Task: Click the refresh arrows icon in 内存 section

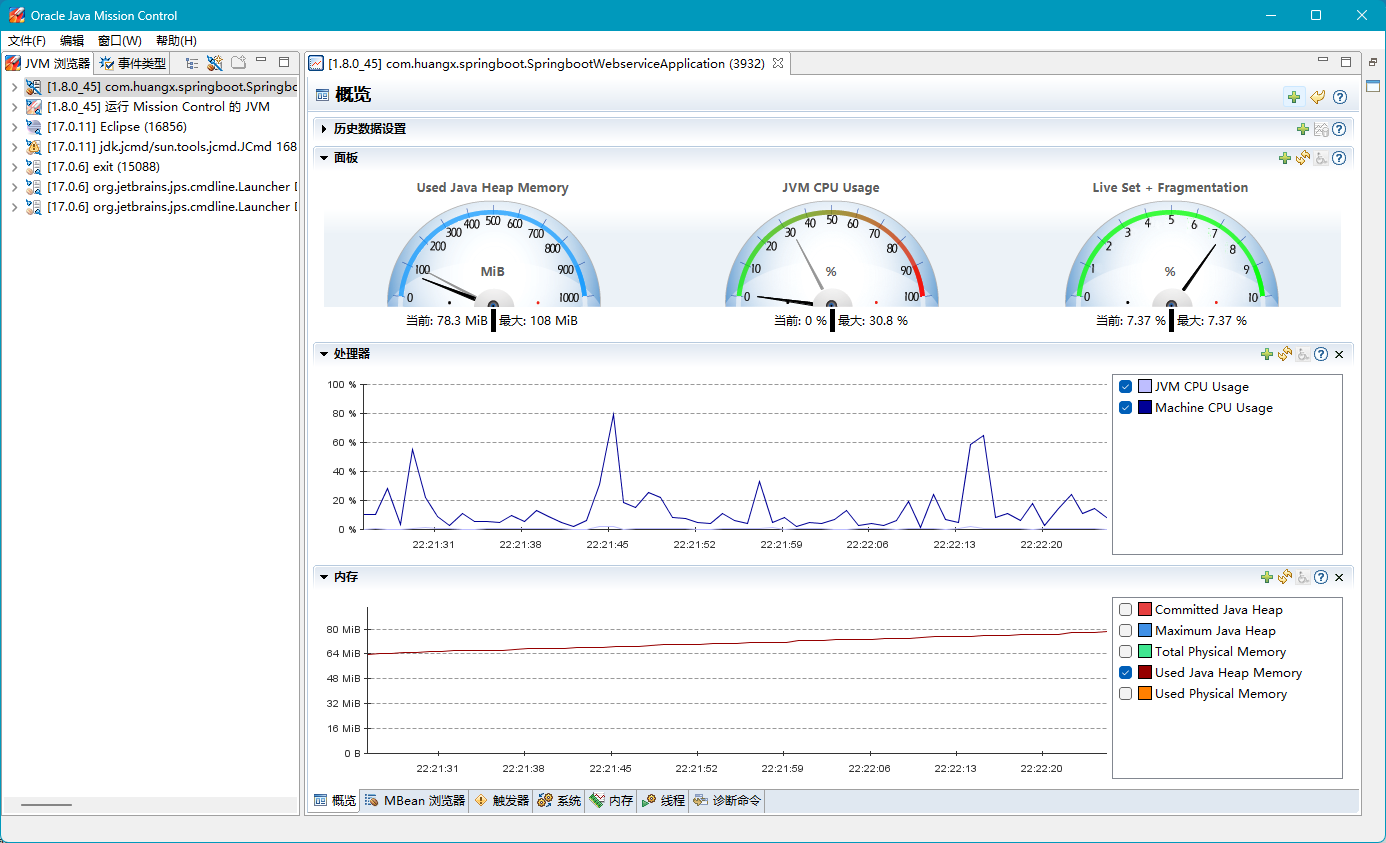Action: click(x=1285, y=577)
